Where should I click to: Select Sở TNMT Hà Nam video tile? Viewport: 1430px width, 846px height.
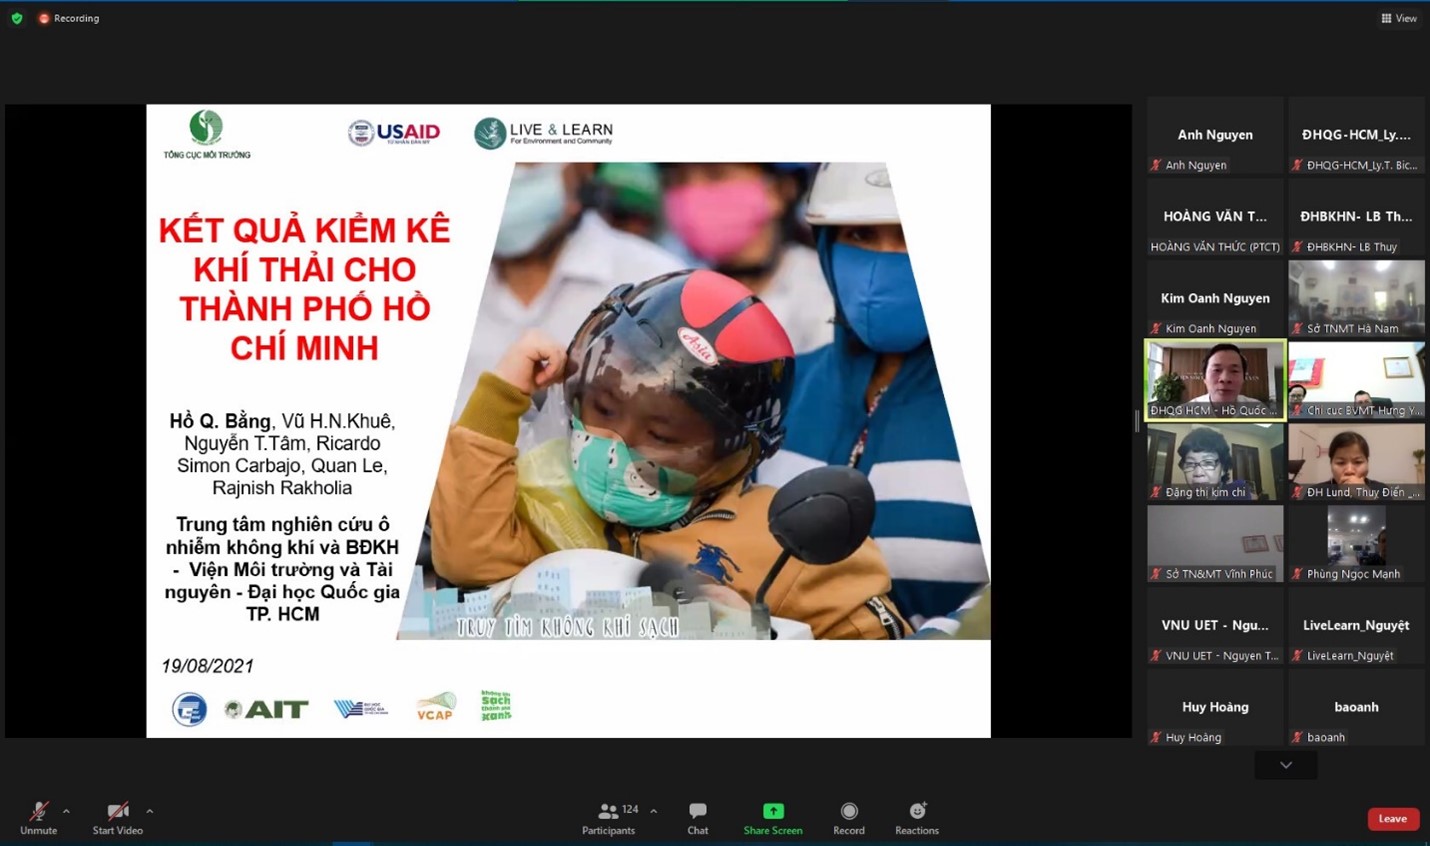1356,298
